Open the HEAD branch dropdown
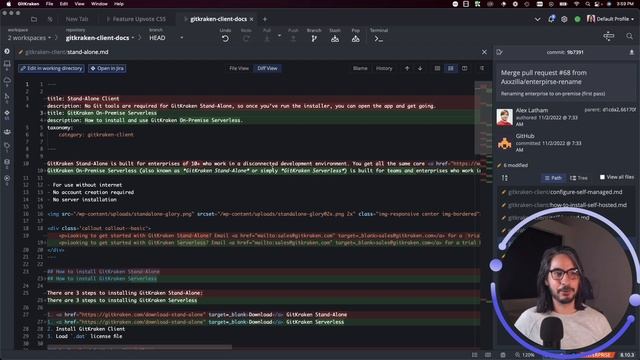The width and height of the screenshot is (640, 360). point(166,38)
